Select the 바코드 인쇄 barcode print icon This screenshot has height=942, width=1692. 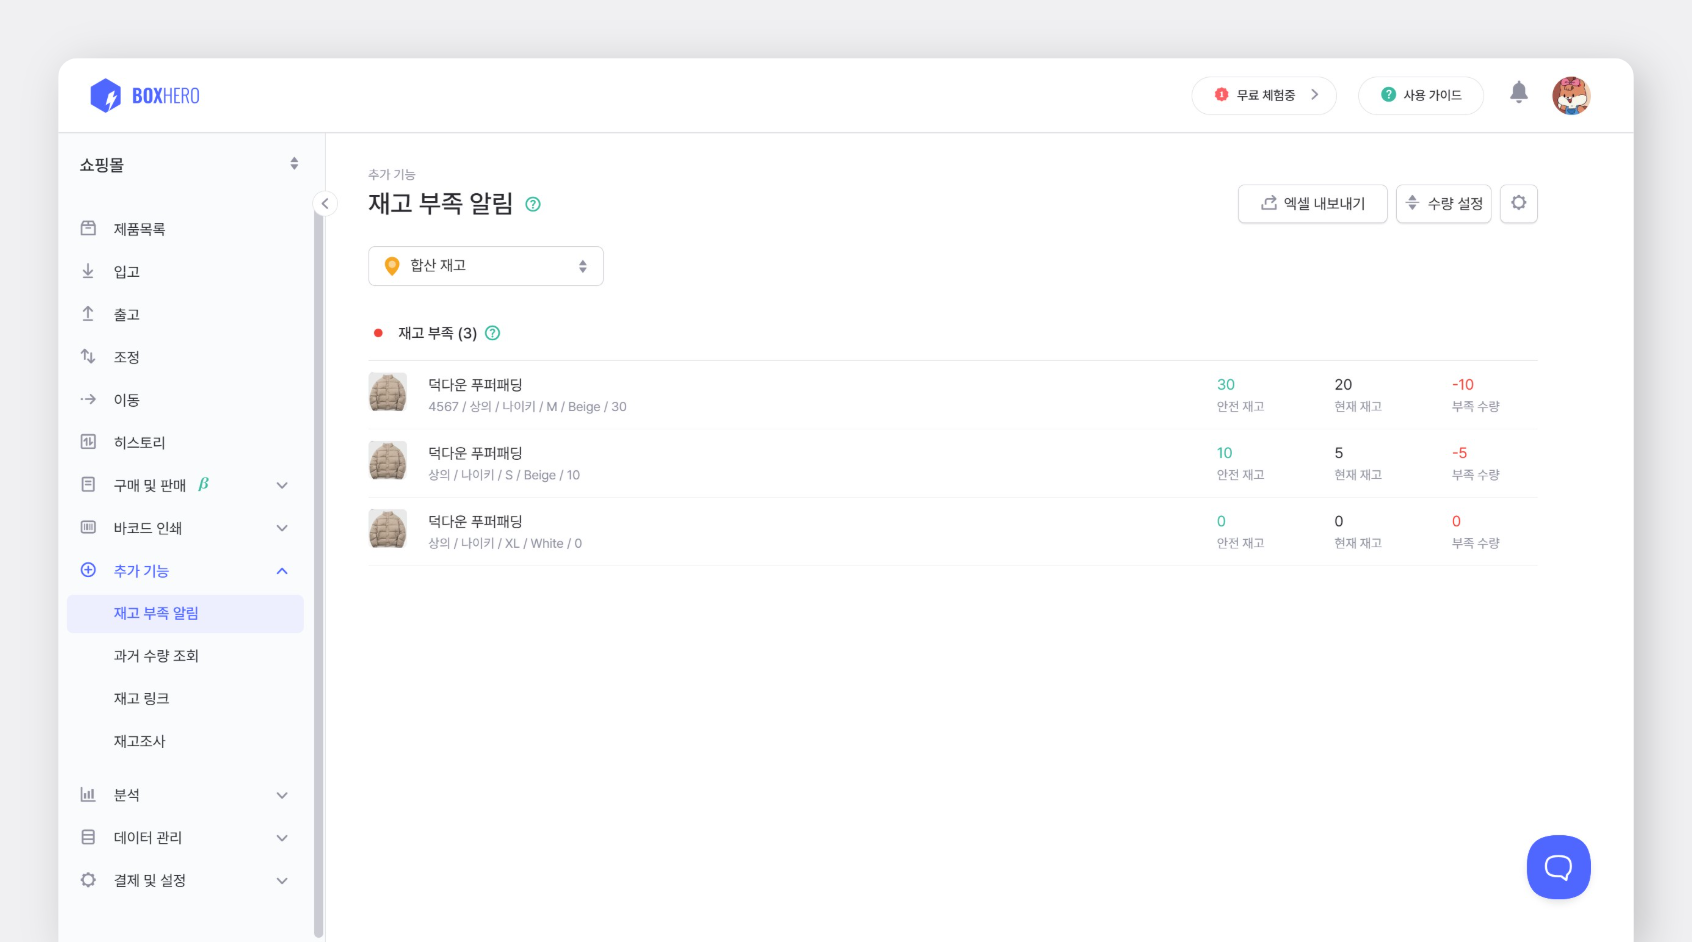click(88, 527)
